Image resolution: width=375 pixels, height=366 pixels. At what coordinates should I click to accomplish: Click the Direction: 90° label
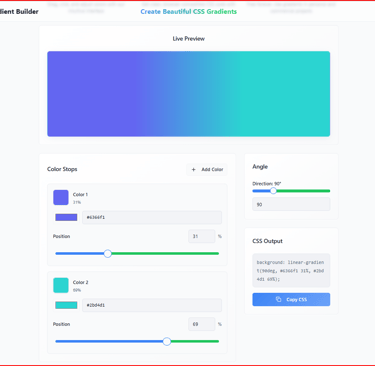(x=267, y=184)
